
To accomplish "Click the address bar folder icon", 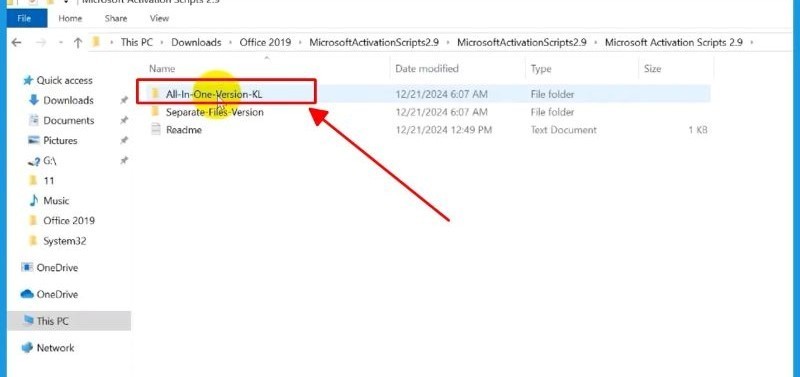I will coord(95,42).
